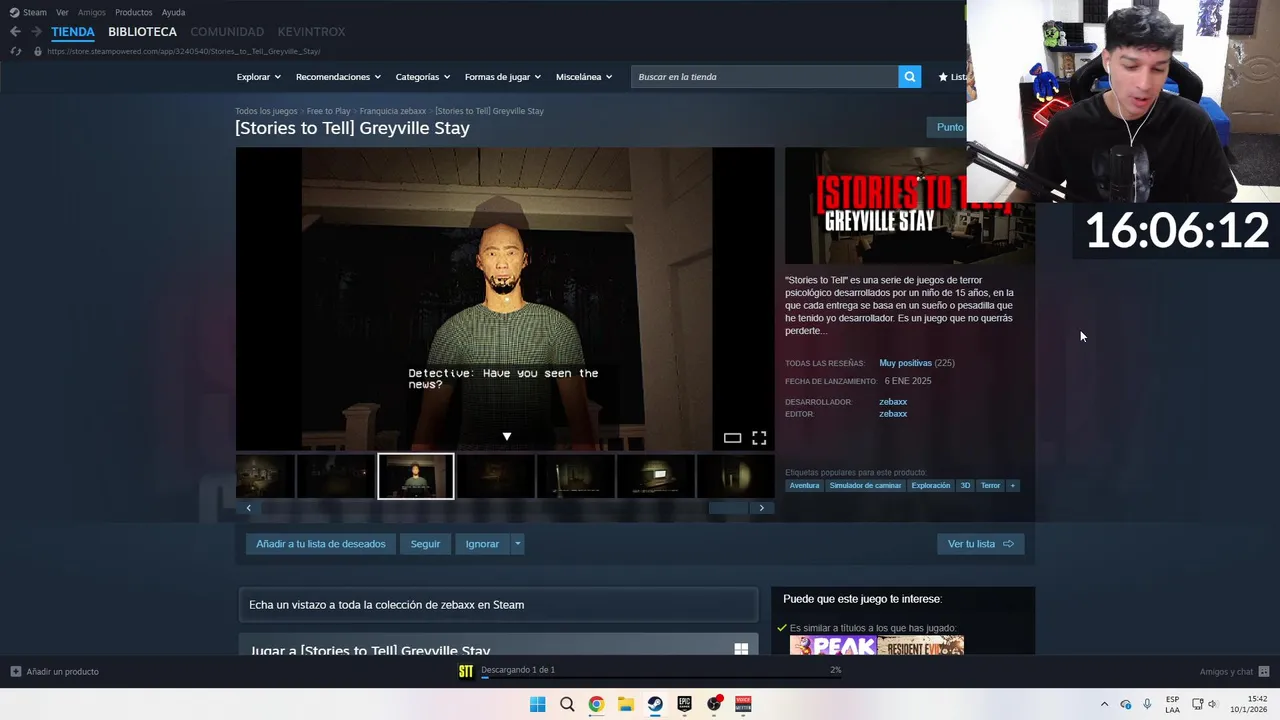
Task: Click the microphone tray icon
Action: click(1147, 704)
